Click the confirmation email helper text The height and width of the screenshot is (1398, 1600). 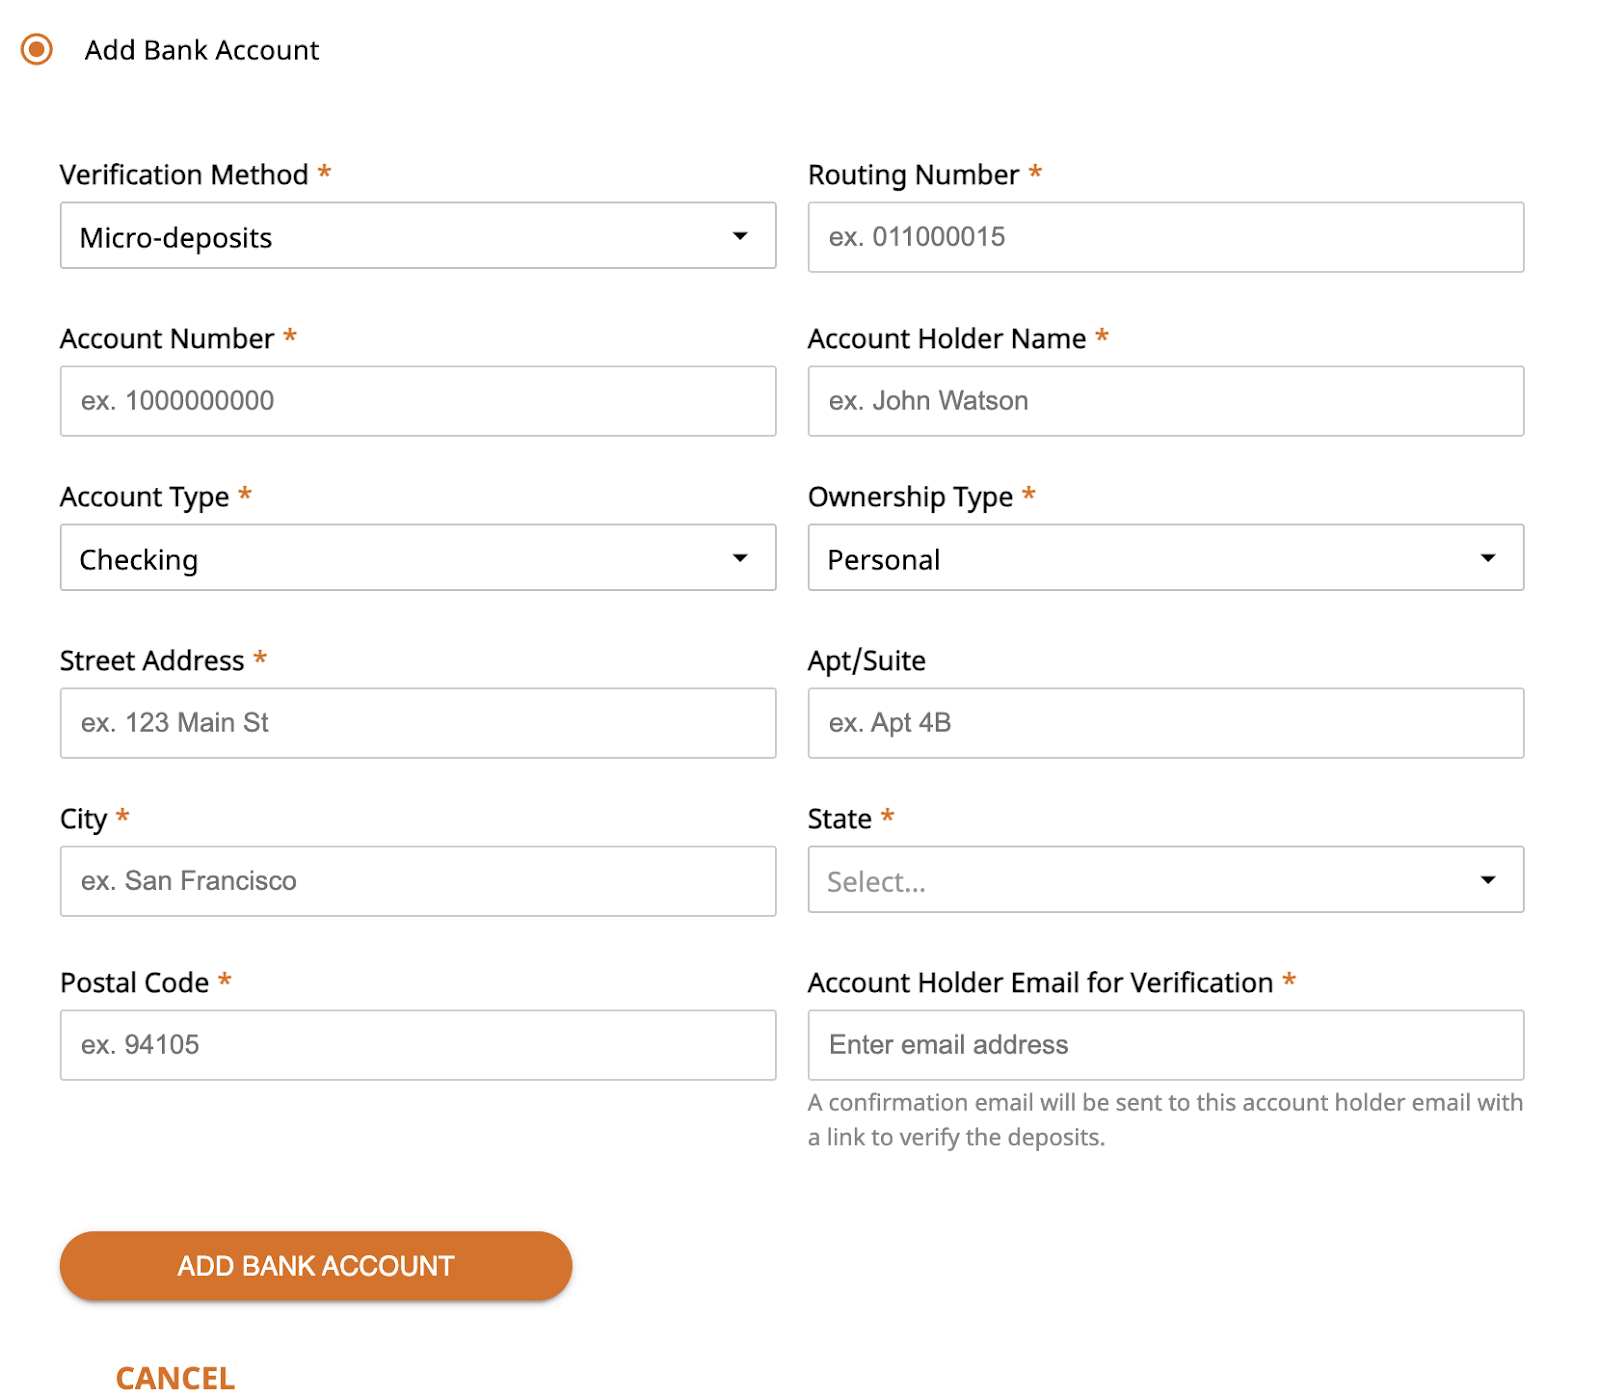coord(1165,1120)
